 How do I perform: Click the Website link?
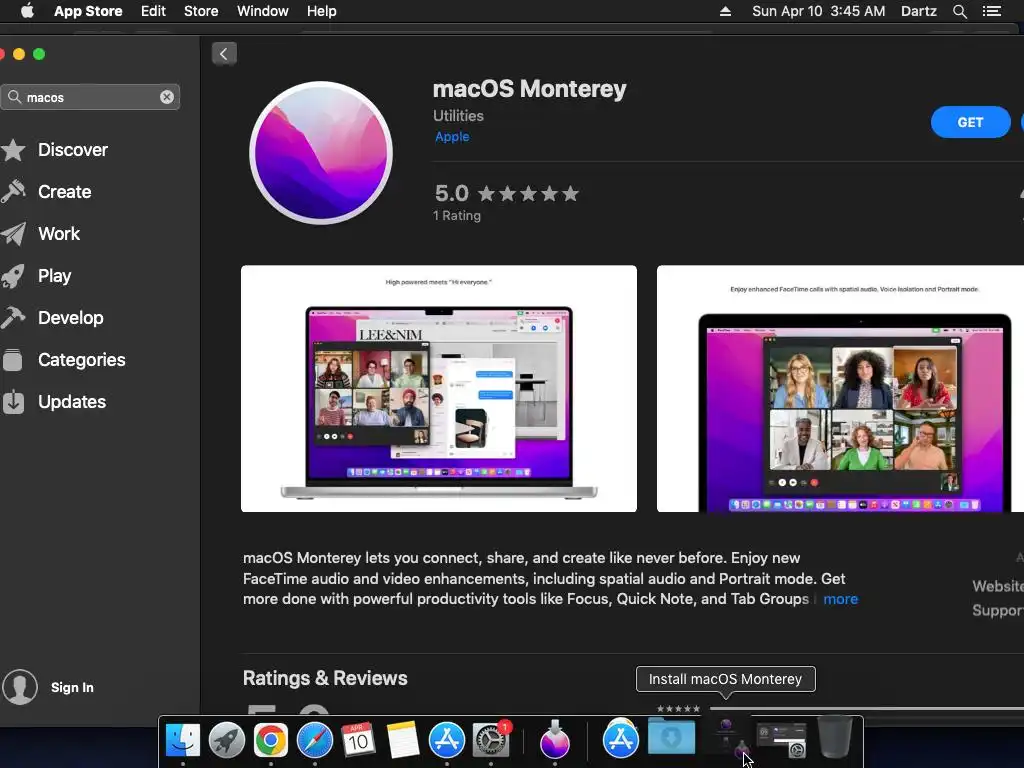997,586
